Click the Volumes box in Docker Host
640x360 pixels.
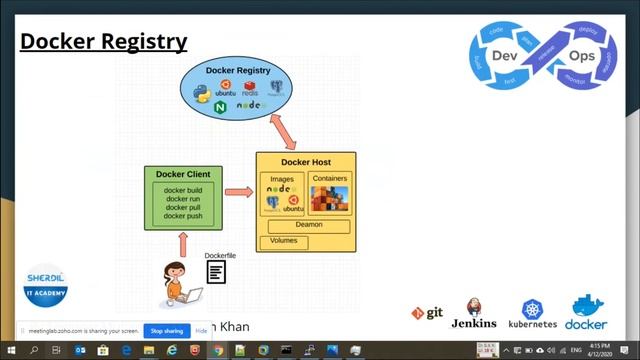coord(284,242)
